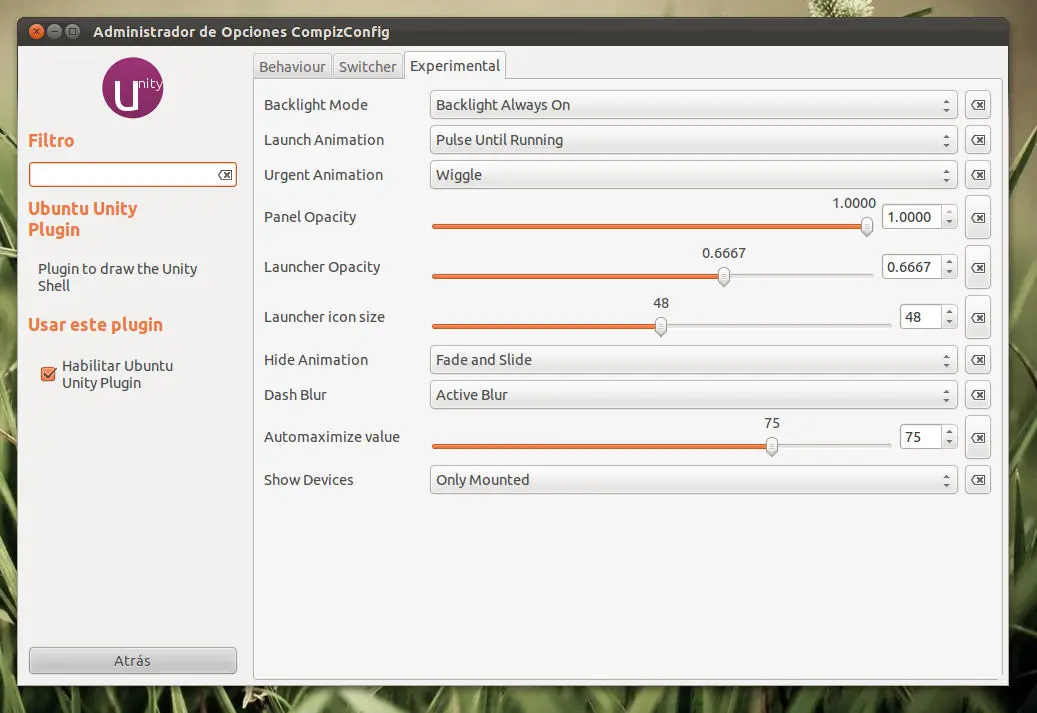The width and height of the screenshot is (1037, 713).
Task: Decrease Launcher Opacity with stepper down arrow
Action: [x=949, y=273]
